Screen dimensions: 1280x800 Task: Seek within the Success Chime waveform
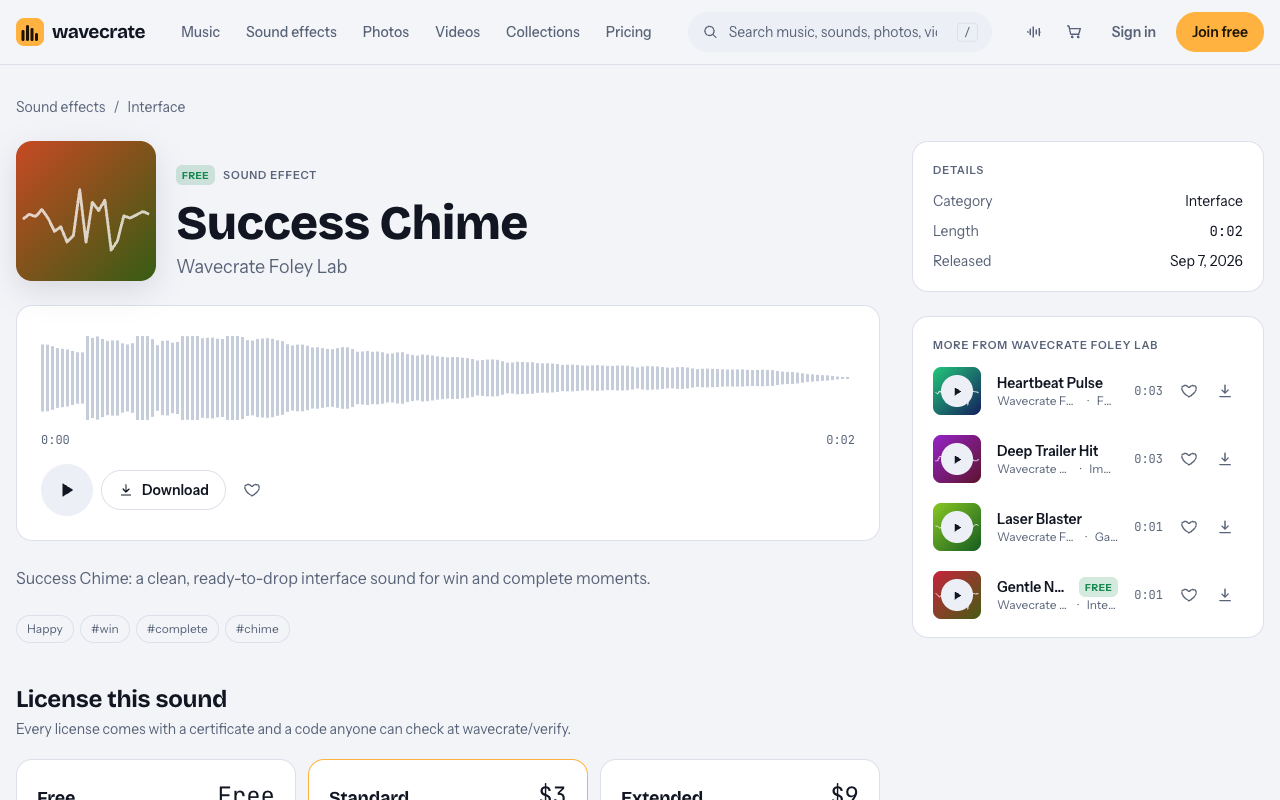(x=448, y=378)
